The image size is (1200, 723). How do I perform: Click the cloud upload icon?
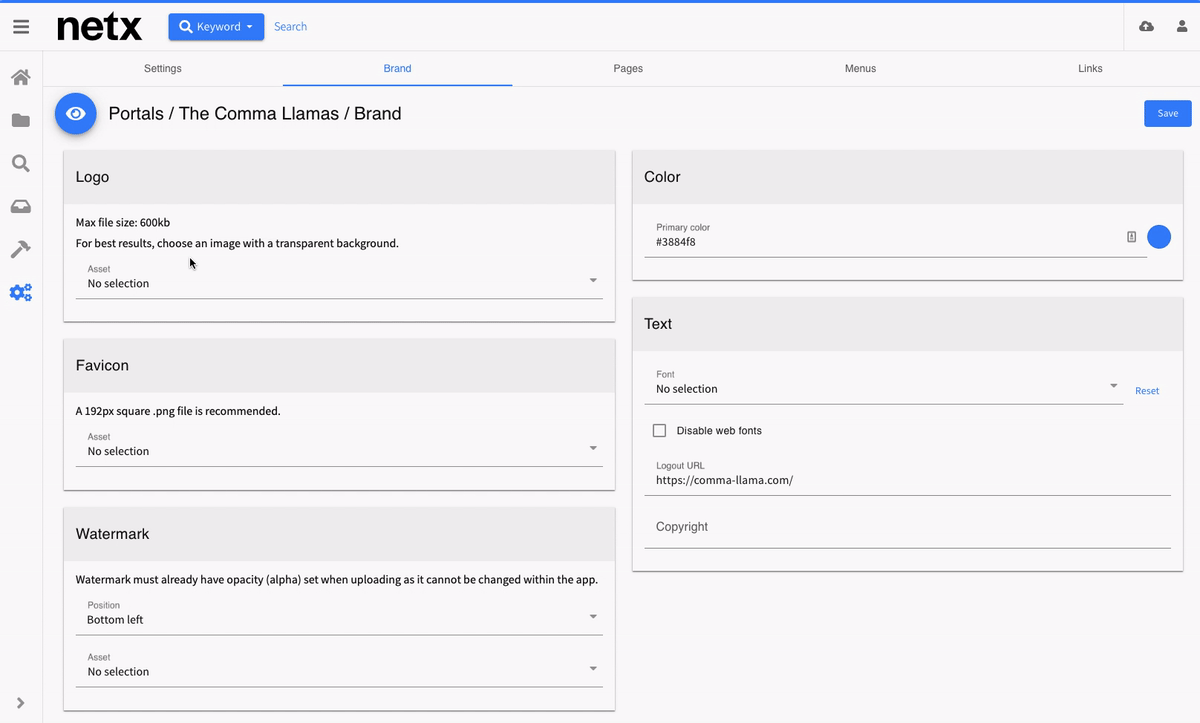pyautogui.click(x=1146, y=27)
